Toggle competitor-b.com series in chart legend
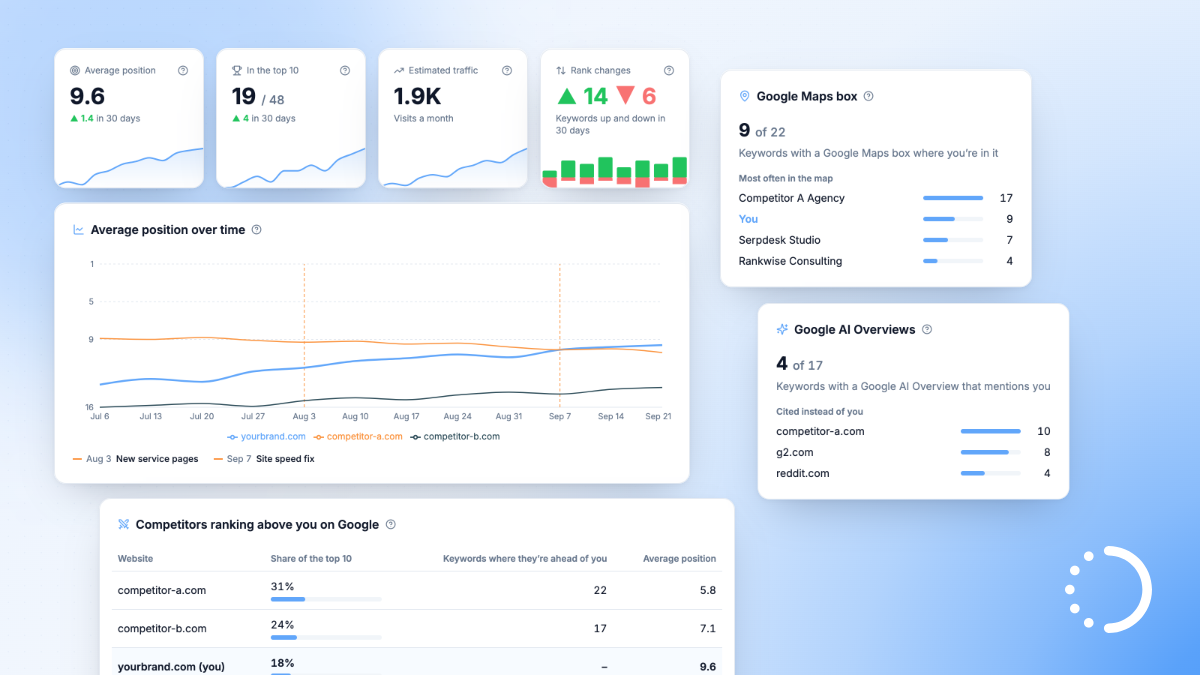The height and width of the screenshot is (675, 1200). pyautogui.click(x=455, y=437)
